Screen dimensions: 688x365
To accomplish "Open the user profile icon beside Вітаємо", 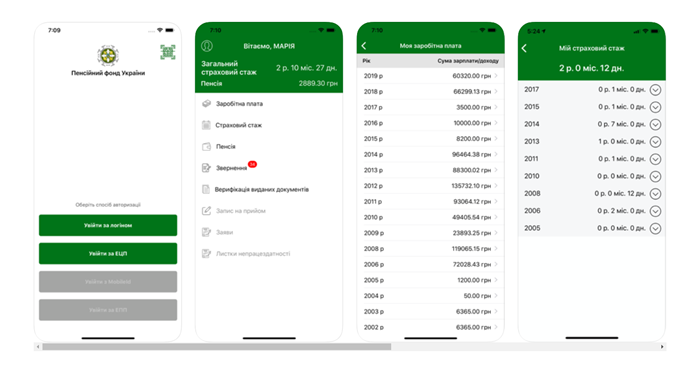I will coord(207,46).
